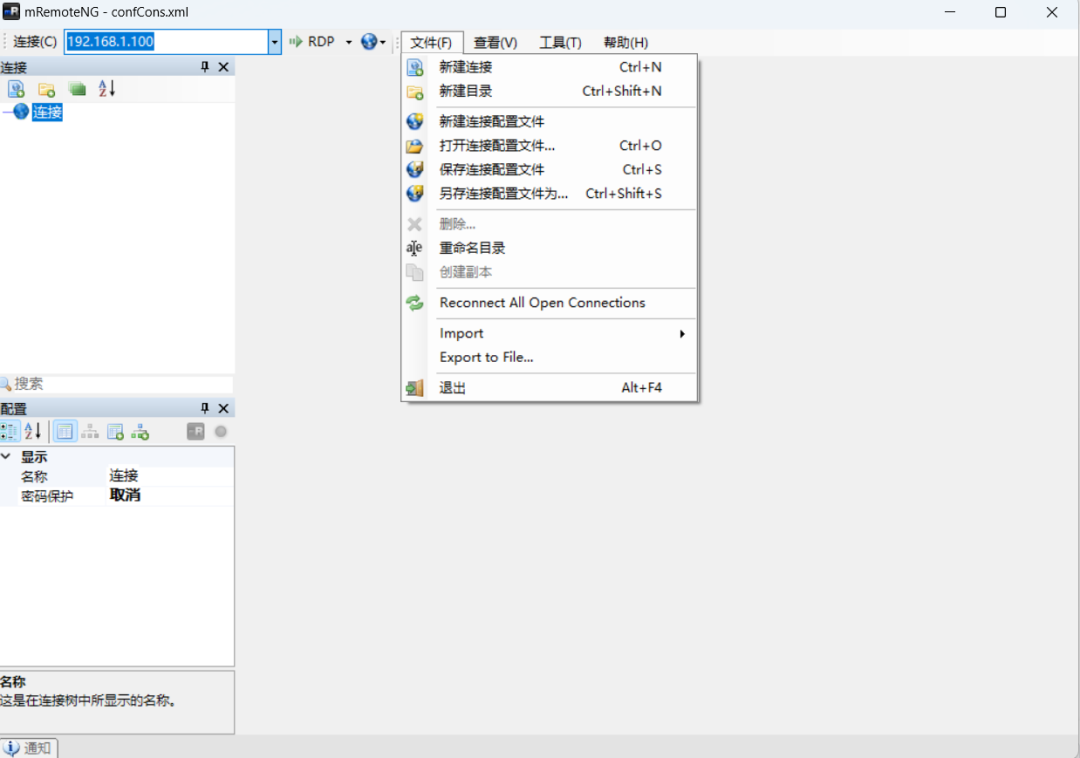Screen dimensions: 1080x758
Task: Click new connection icon in 连接 panel toolbar
Action: (16, 89)
